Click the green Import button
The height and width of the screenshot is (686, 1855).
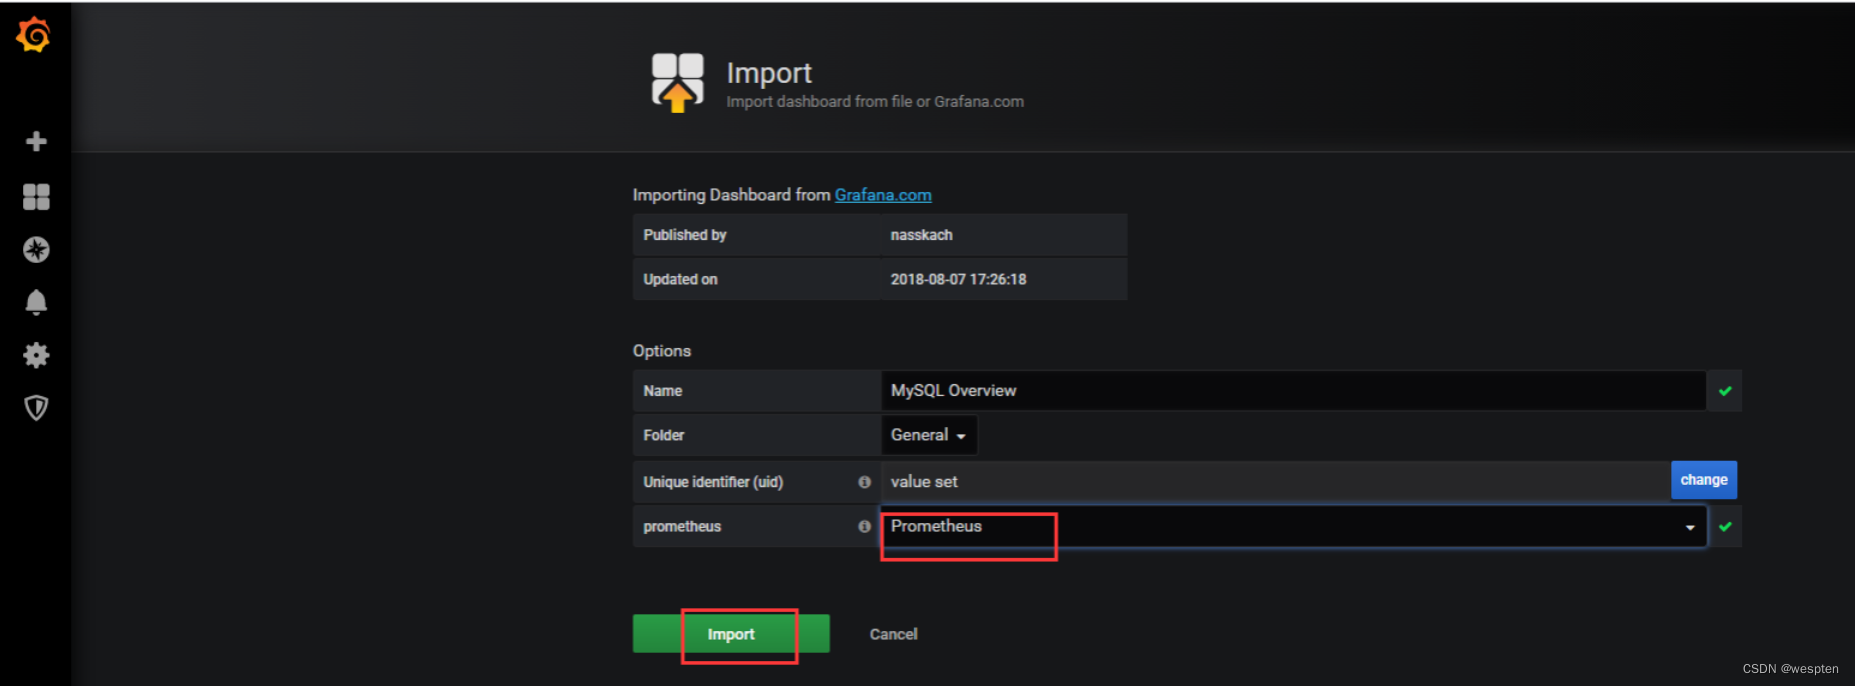tap(731, 634)
